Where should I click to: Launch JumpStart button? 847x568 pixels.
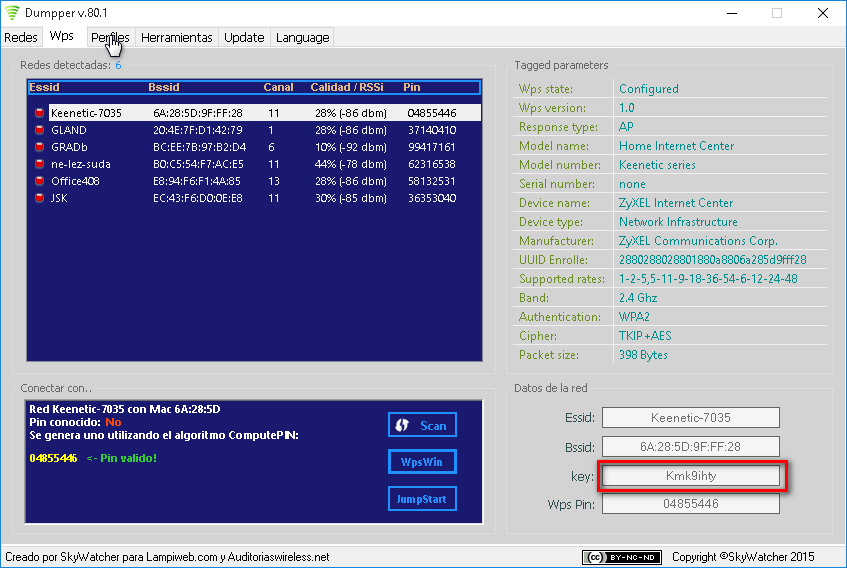tap(422, 498)
